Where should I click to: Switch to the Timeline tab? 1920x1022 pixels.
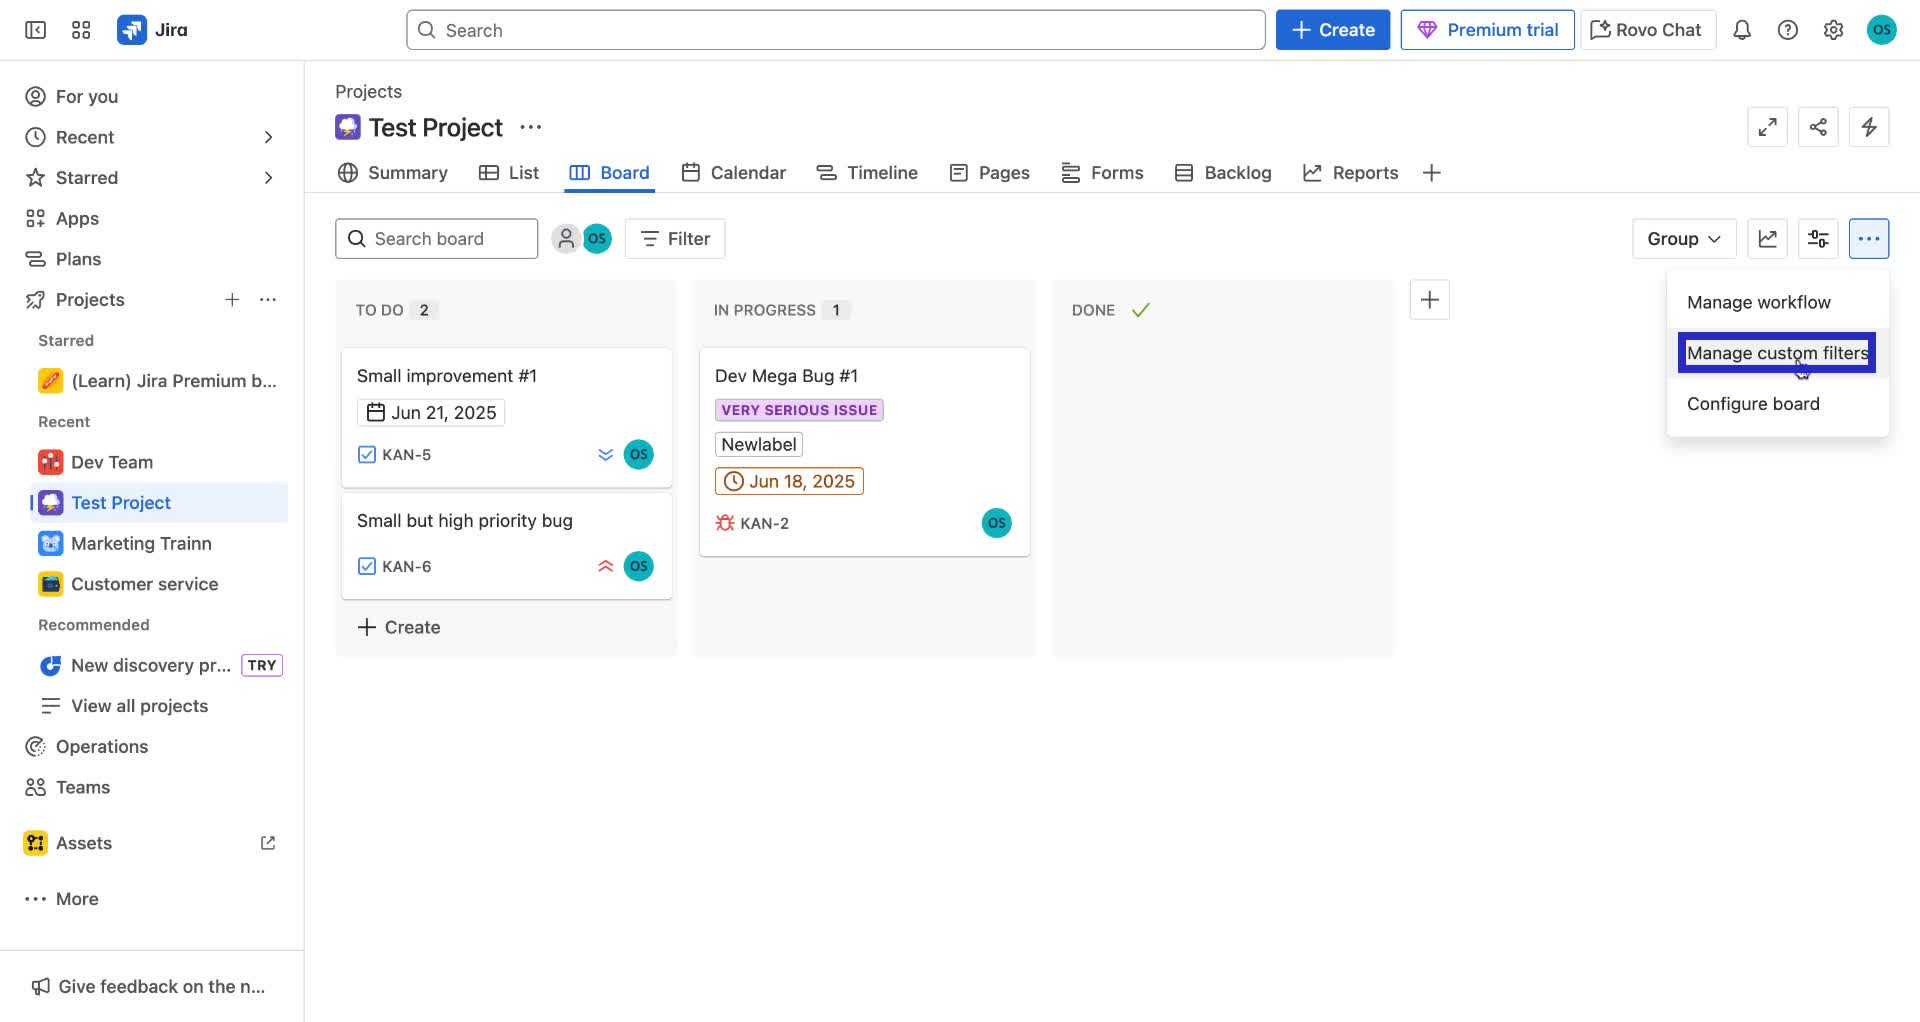tap(881, 172)
